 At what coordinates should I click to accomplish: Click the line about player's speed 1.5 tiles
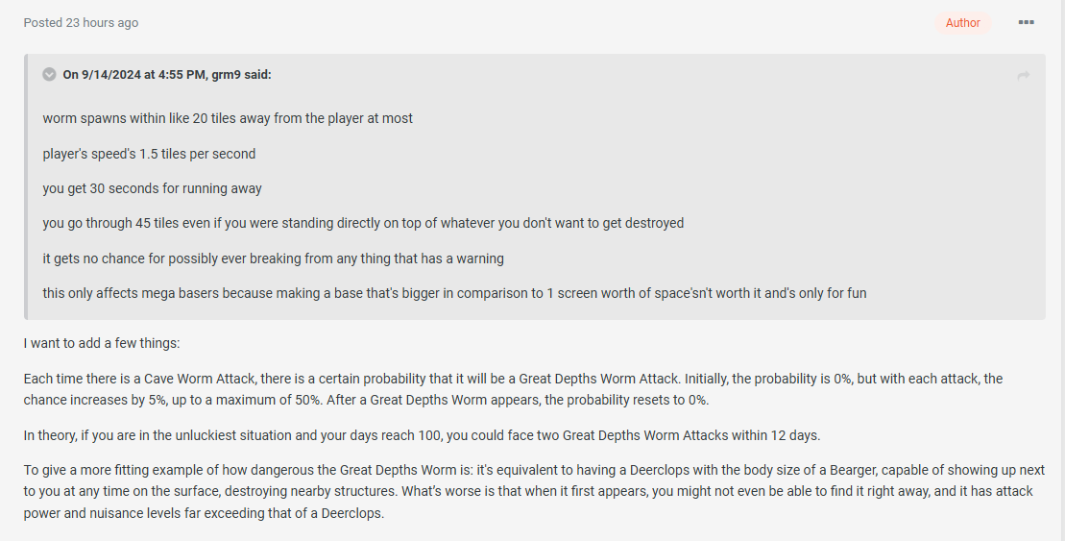[x=149, y=154]
